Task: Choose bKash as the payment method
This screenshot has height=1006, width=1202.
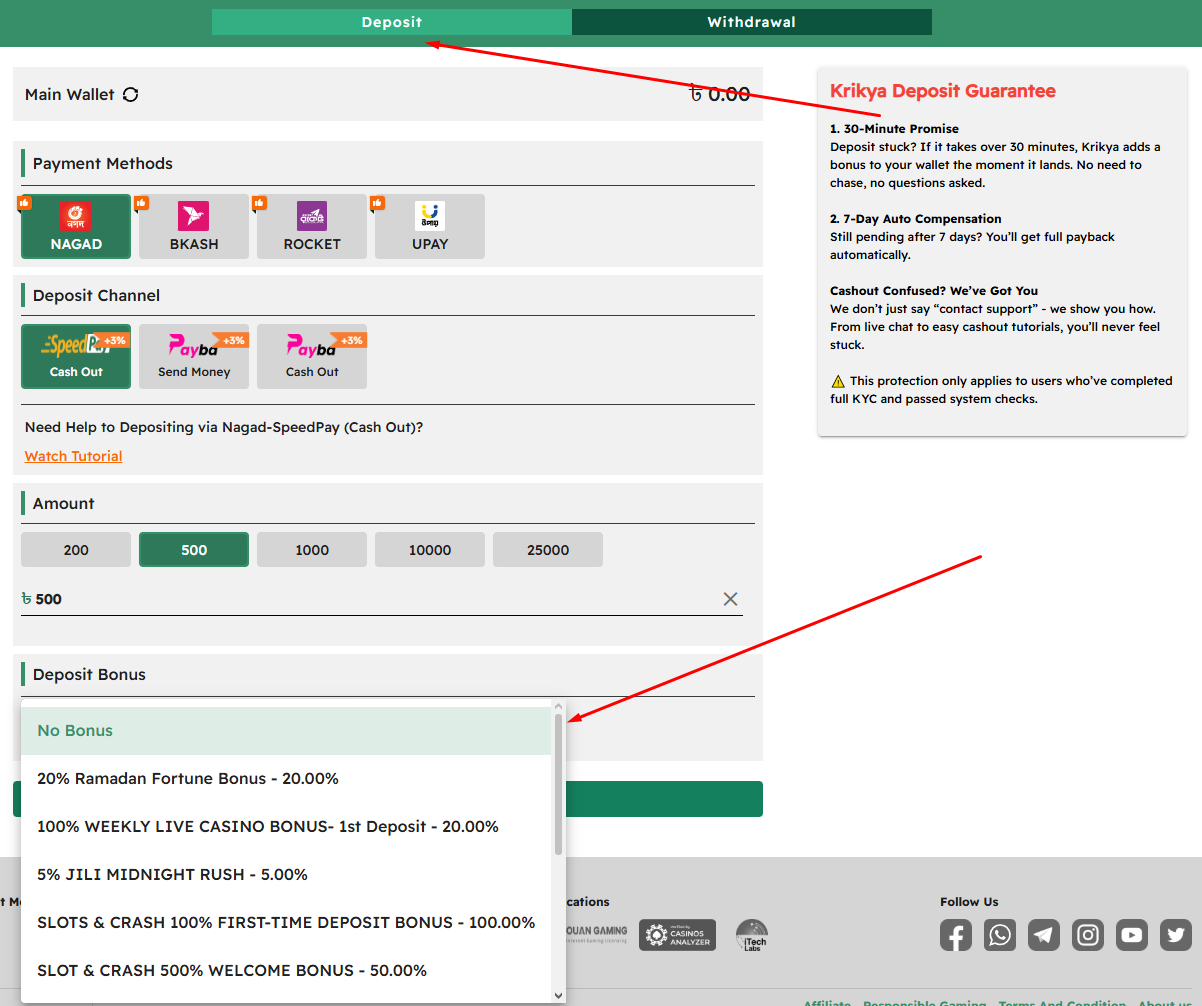Action: [194, 227]
